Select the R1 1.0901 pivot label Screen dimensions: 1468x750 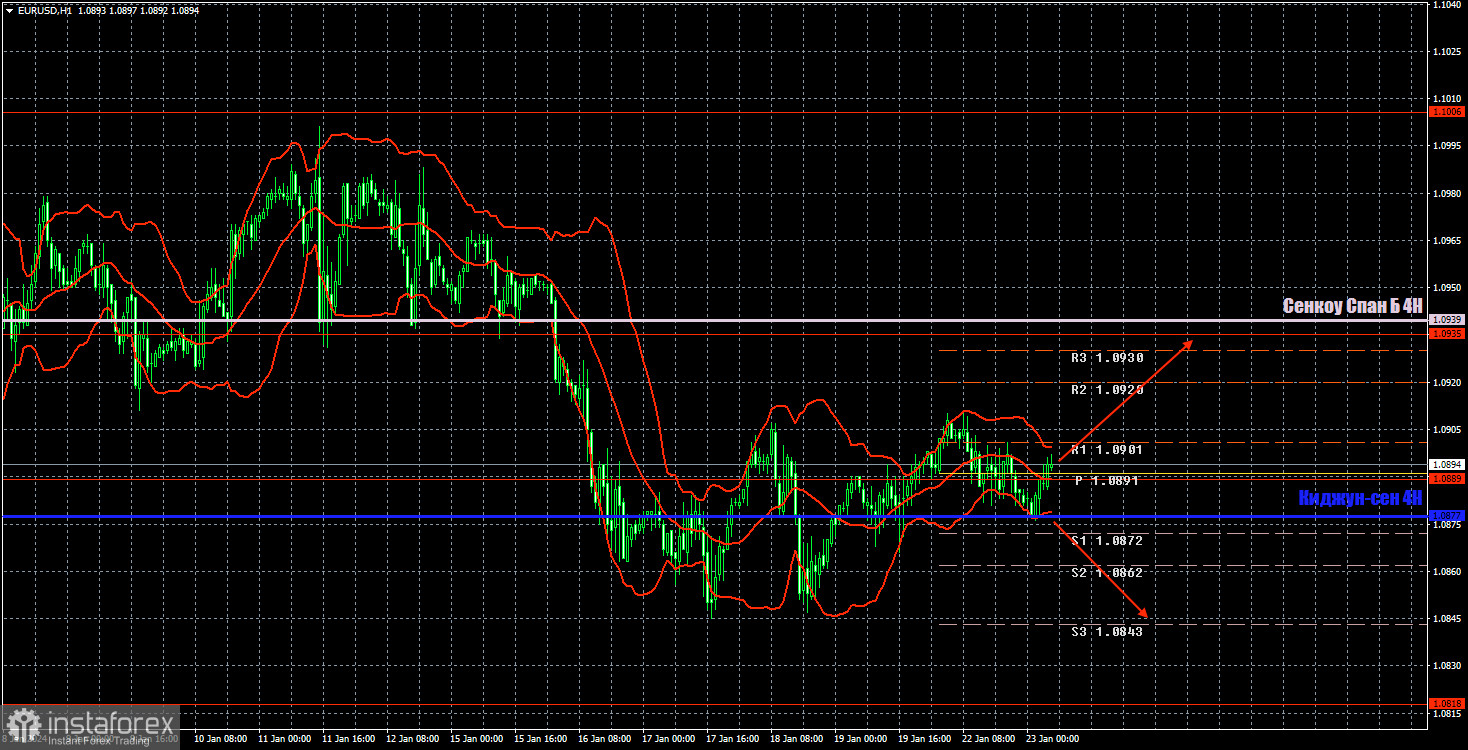pyautogui.click(x=1107, y=450)
